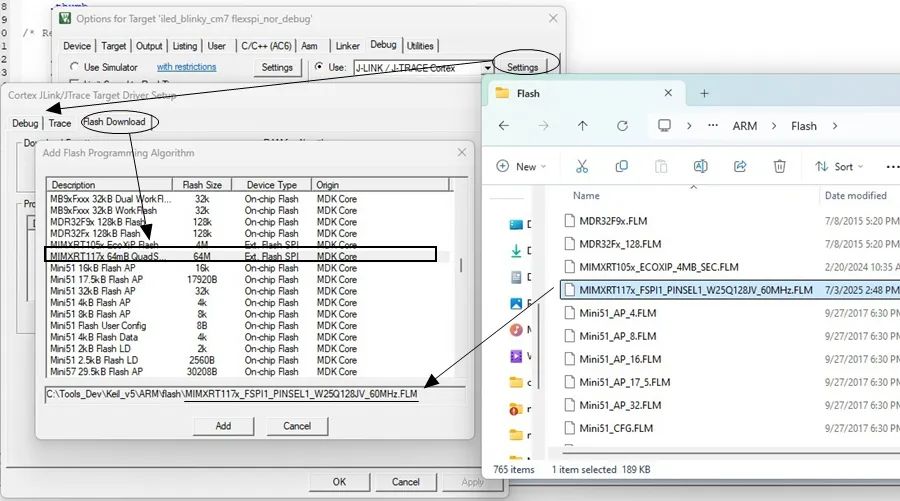Click the Desktop icon in the sidebar
The width and height of the screenshot is (900, 501).
point(516,224)
